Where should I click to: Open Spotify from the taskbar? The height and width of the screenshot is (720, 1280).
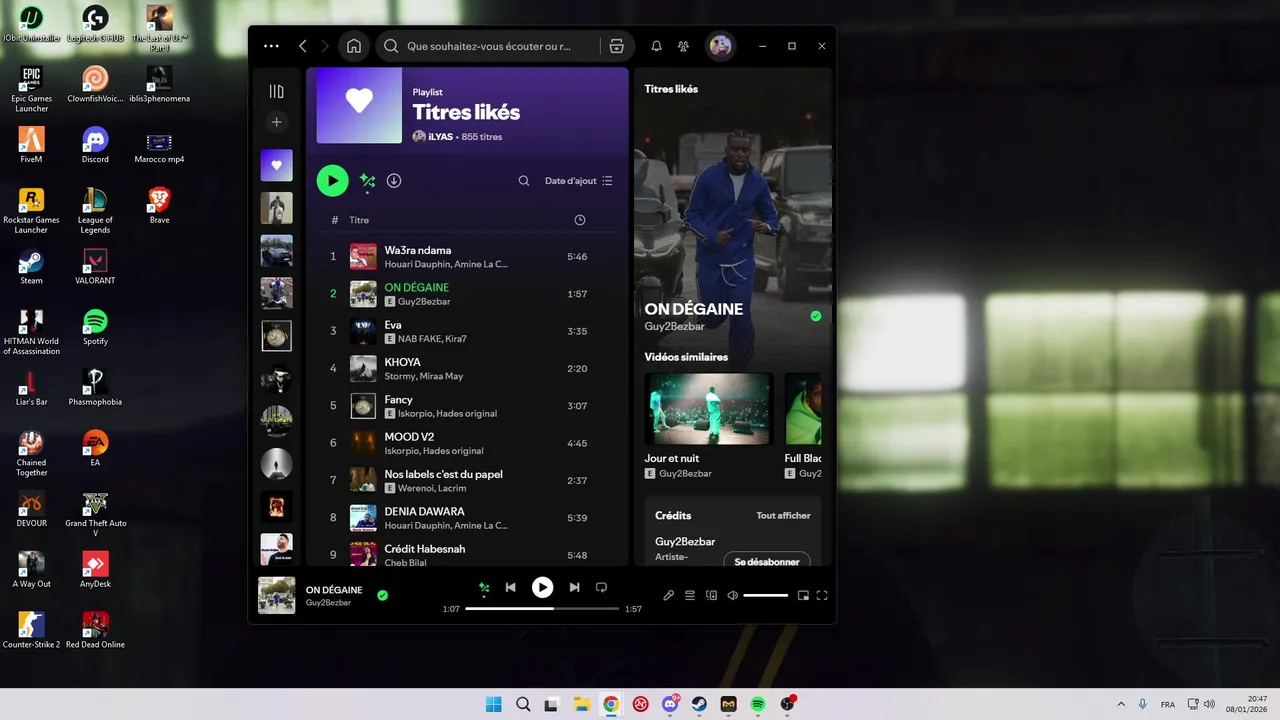[x=758, y=704]
